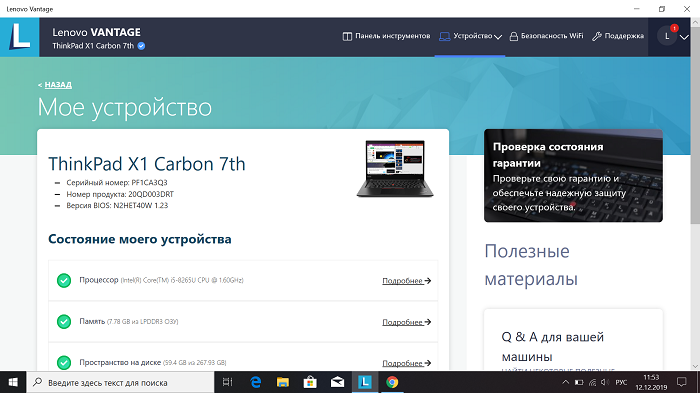This screenshot has height=393, width=700.
Task: Open the Action Center notifications icon
Action: pos(681,382)
